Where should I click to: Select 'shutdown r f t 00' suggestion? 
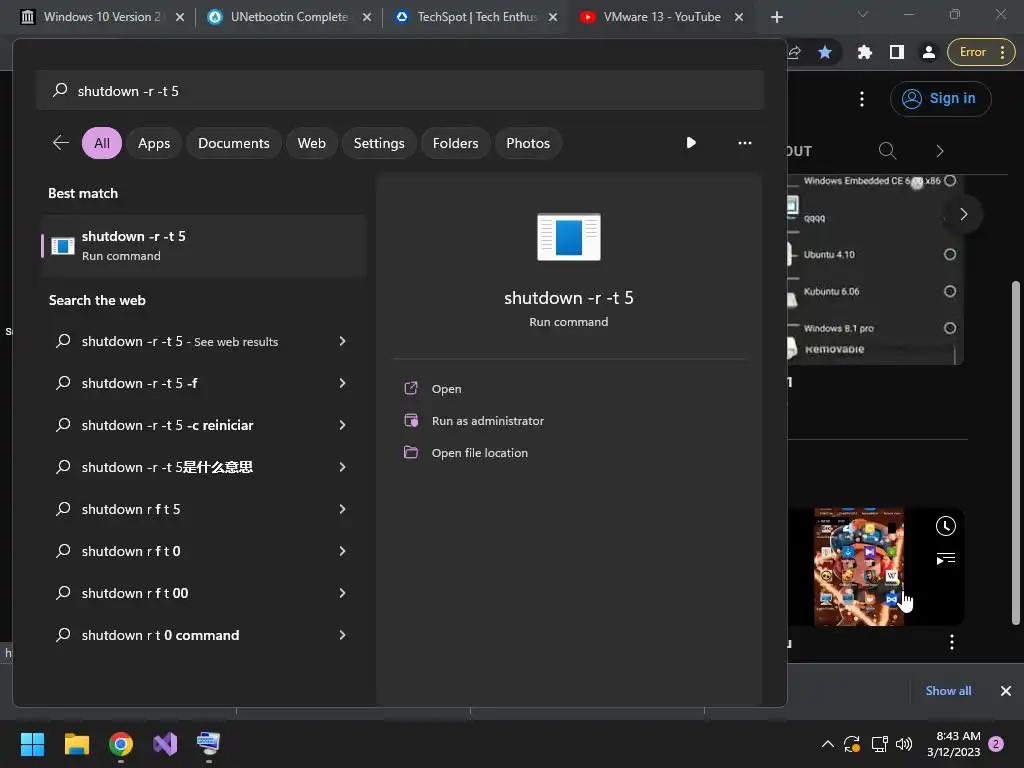coord(203,593)
